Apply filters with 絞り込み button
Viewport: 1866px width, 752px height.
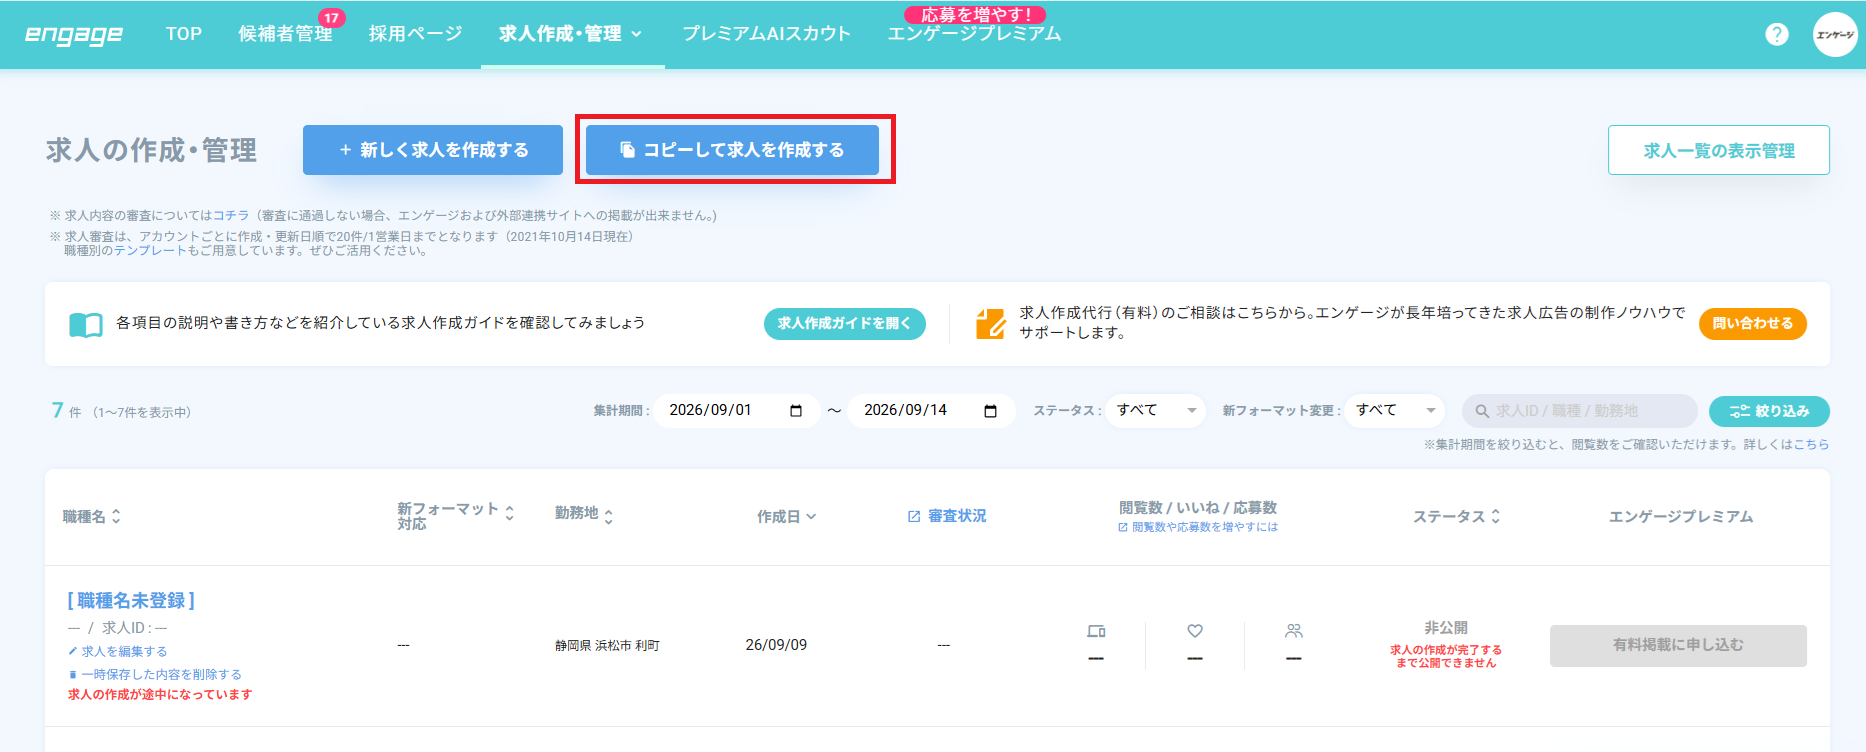tap(1769, 411)
